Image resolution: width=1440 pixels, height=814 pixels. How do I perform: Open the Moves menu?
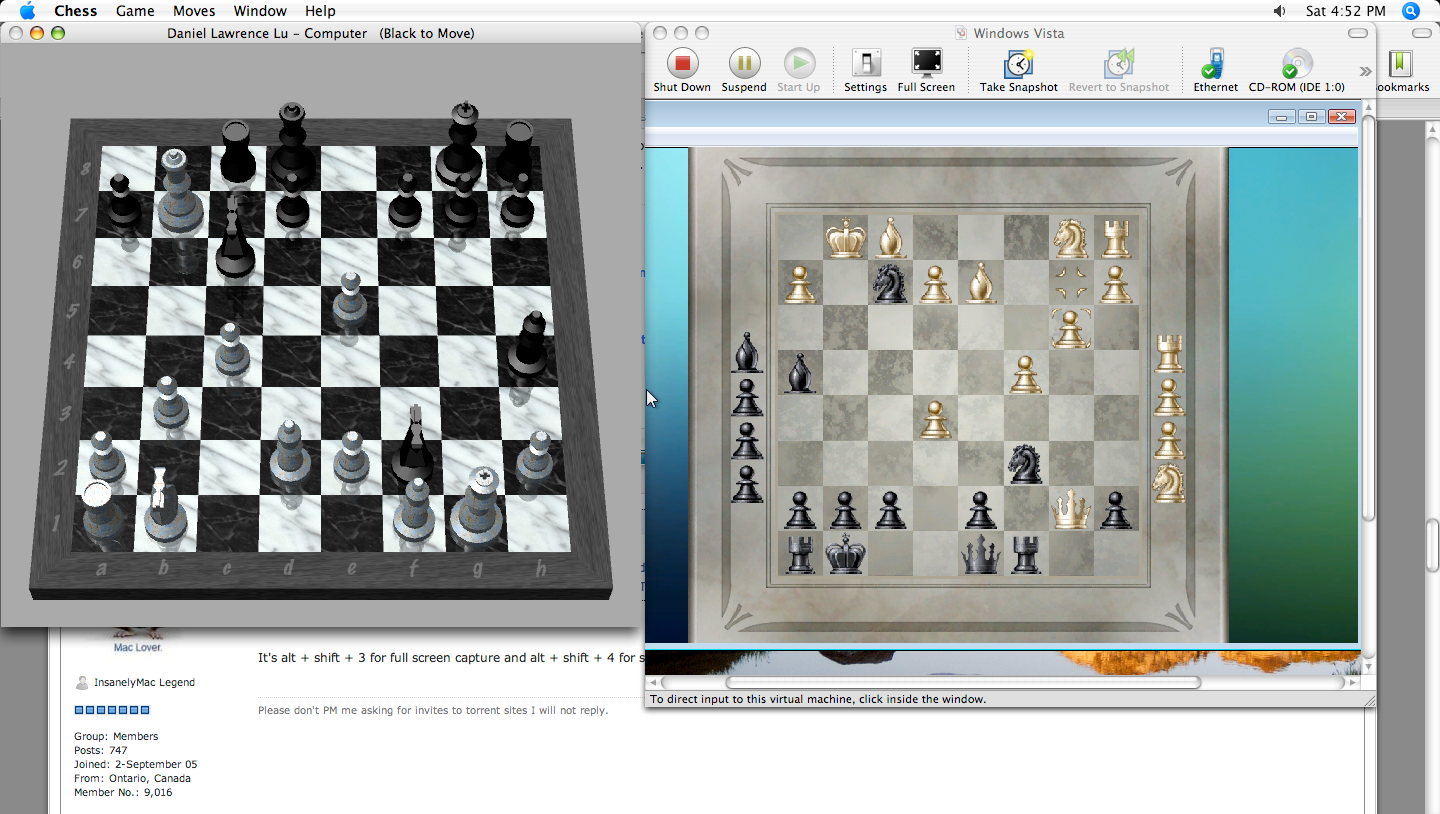[194, 11]
